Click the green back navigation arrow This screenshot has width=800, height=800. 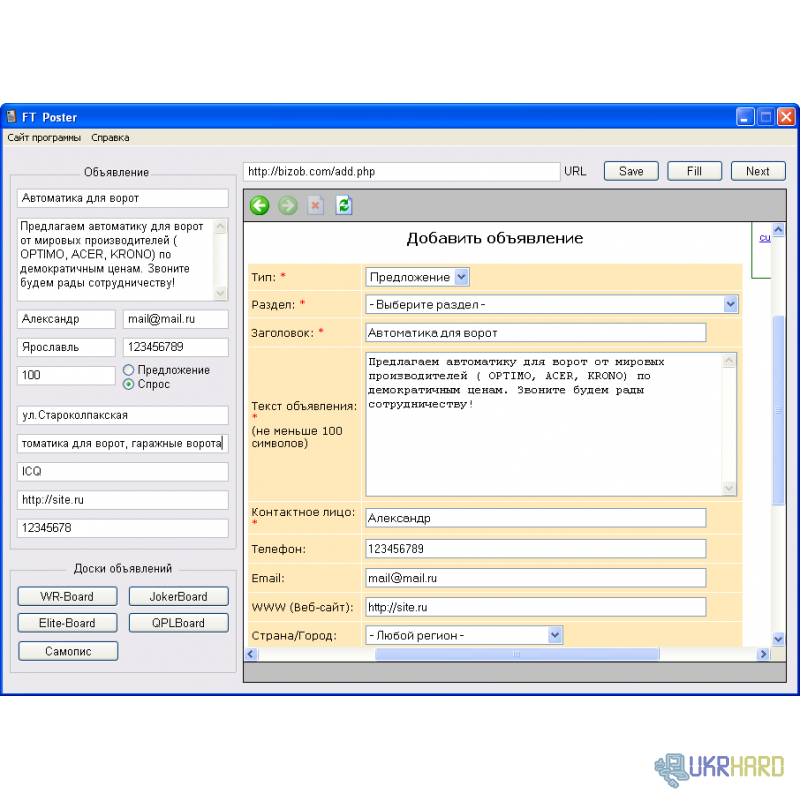coord(260,206)
